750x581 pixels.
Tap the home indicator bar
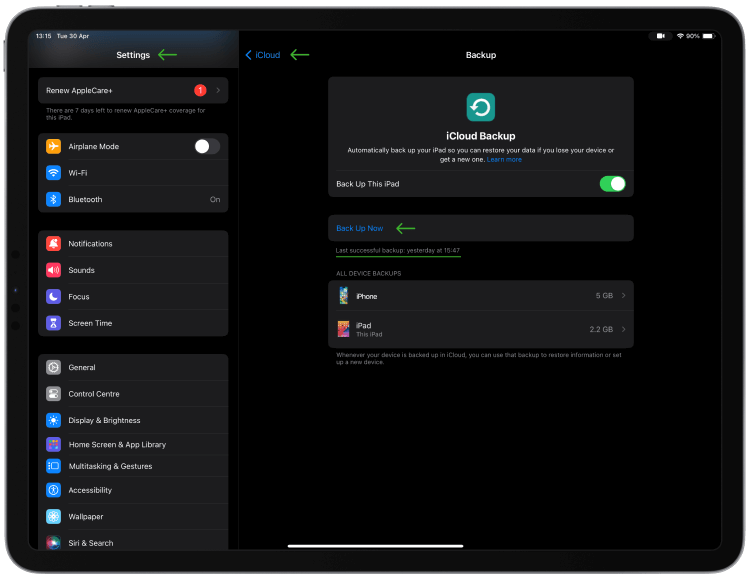click(375, 546)
